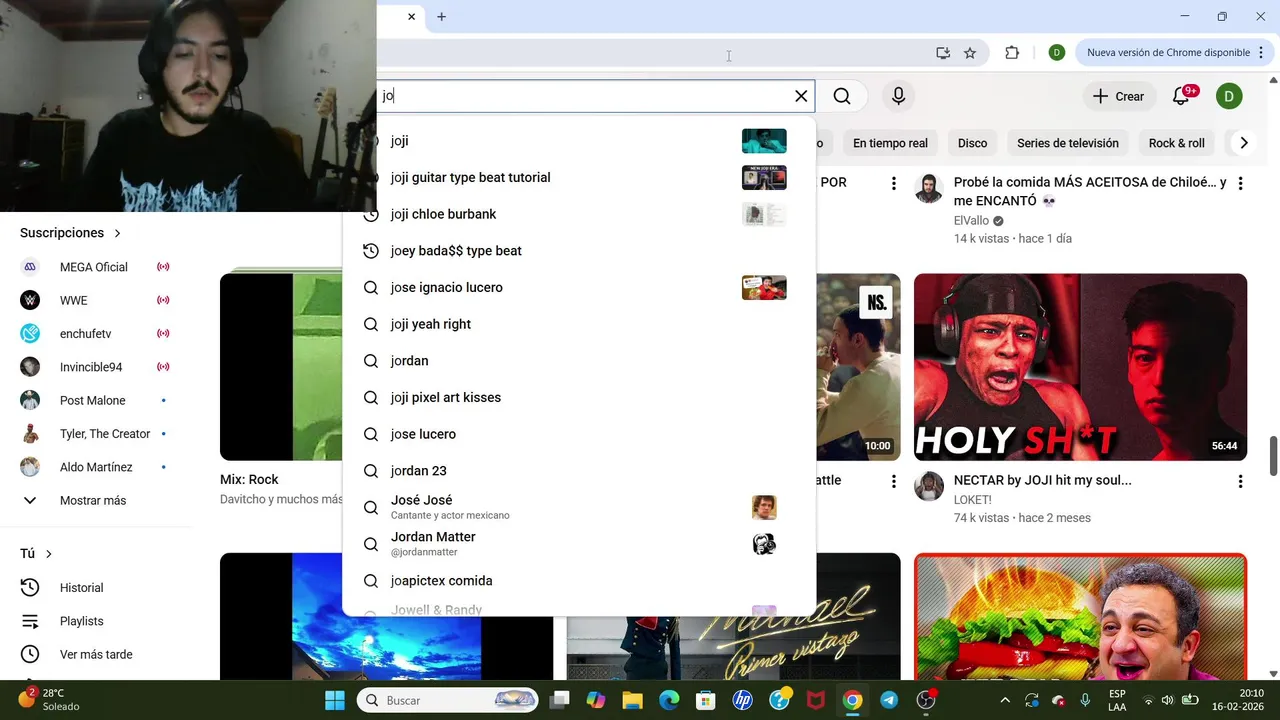
Task: Open the account avatar menu
Action: point(1229,96)
